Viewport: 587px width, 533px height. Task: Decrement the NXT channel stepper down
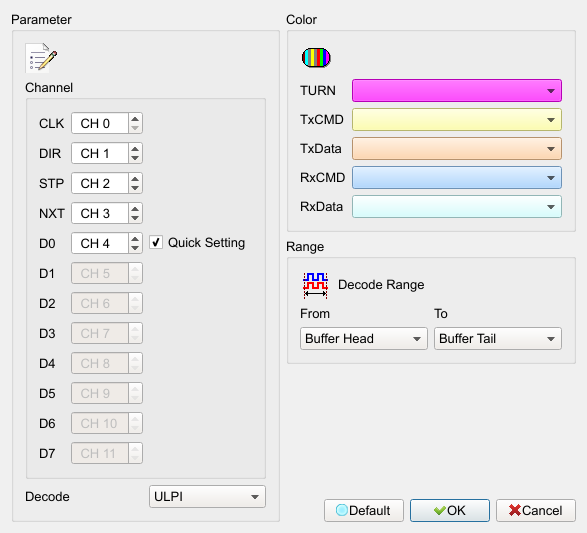135,218
